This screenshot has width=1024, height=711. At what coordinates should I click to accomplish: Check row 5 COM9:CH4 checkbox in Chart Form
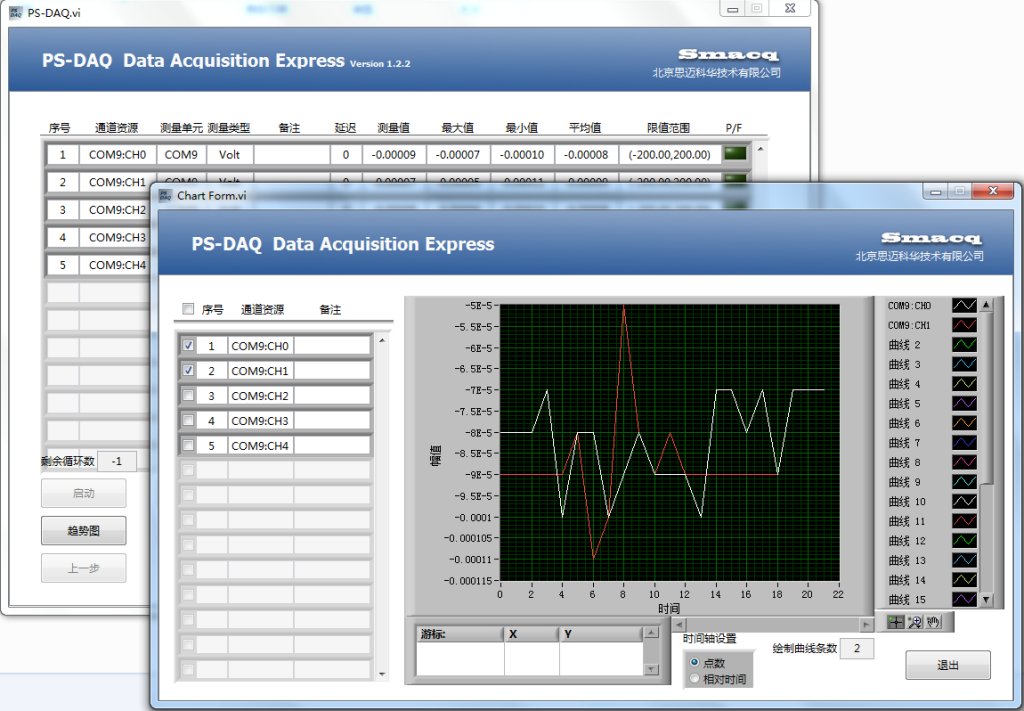[x=188, y=445]
